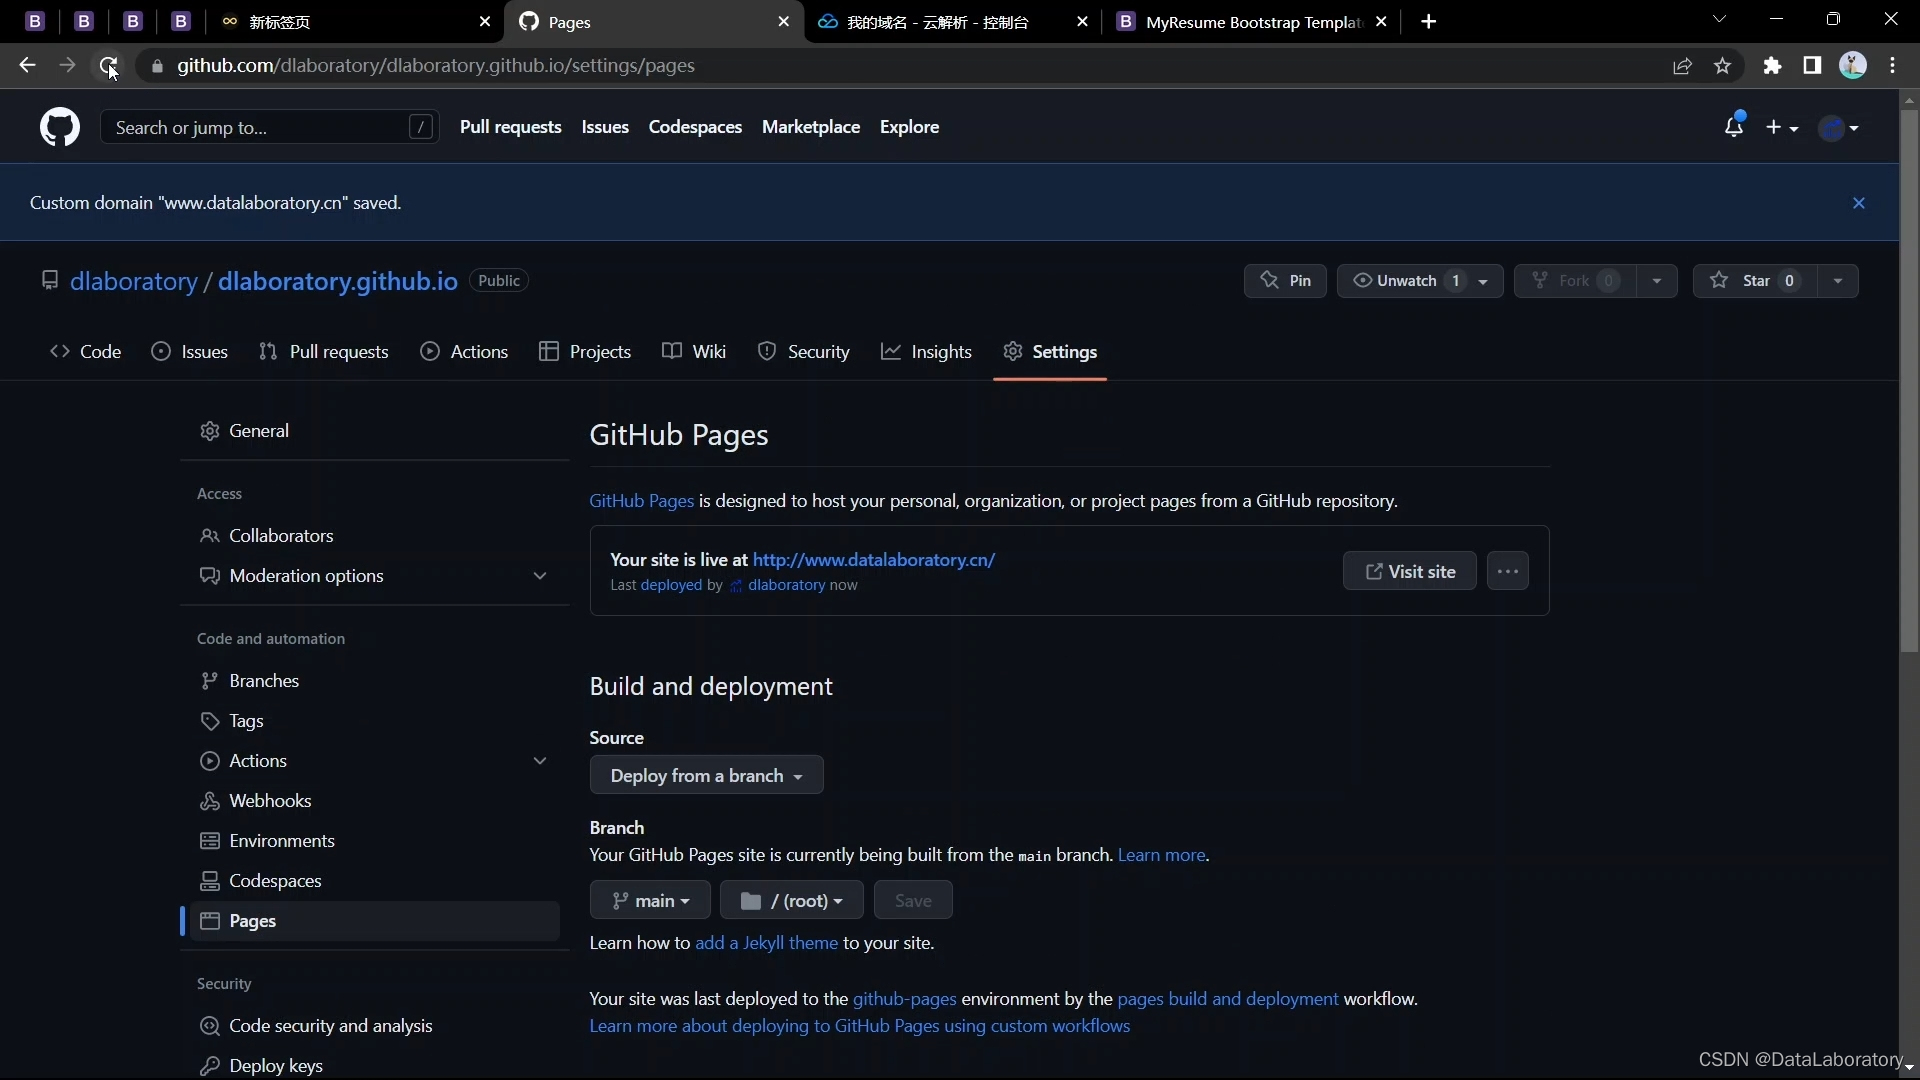
Task: Share this page via address bar icon
Action: [1682, 66]
